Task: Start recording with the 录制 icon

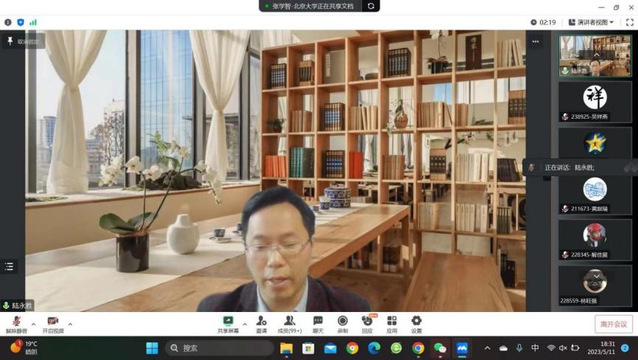Action: click(343, 325)
